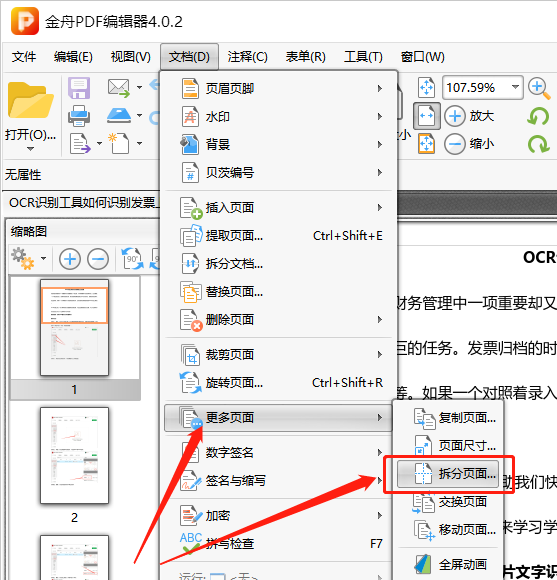
Task: Click thumbnail zoom in plus icon
Action: (70, 259)
